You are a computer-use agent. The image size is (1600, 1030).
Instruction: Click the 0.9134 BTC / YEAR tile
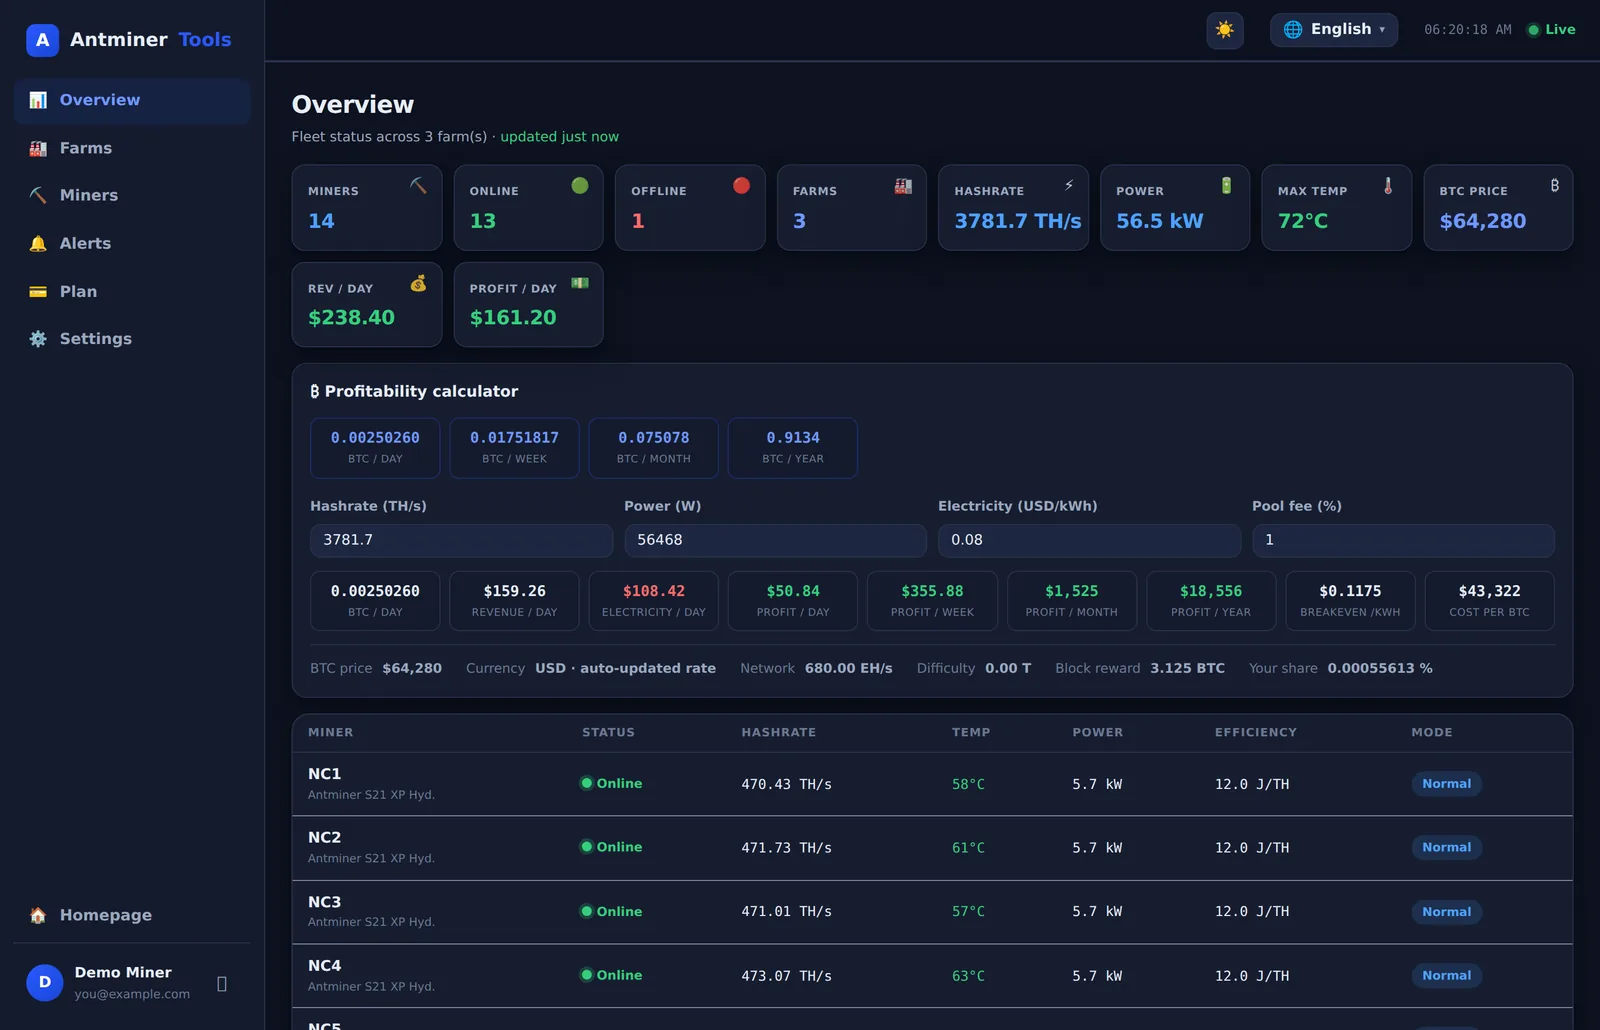(793, 448)
